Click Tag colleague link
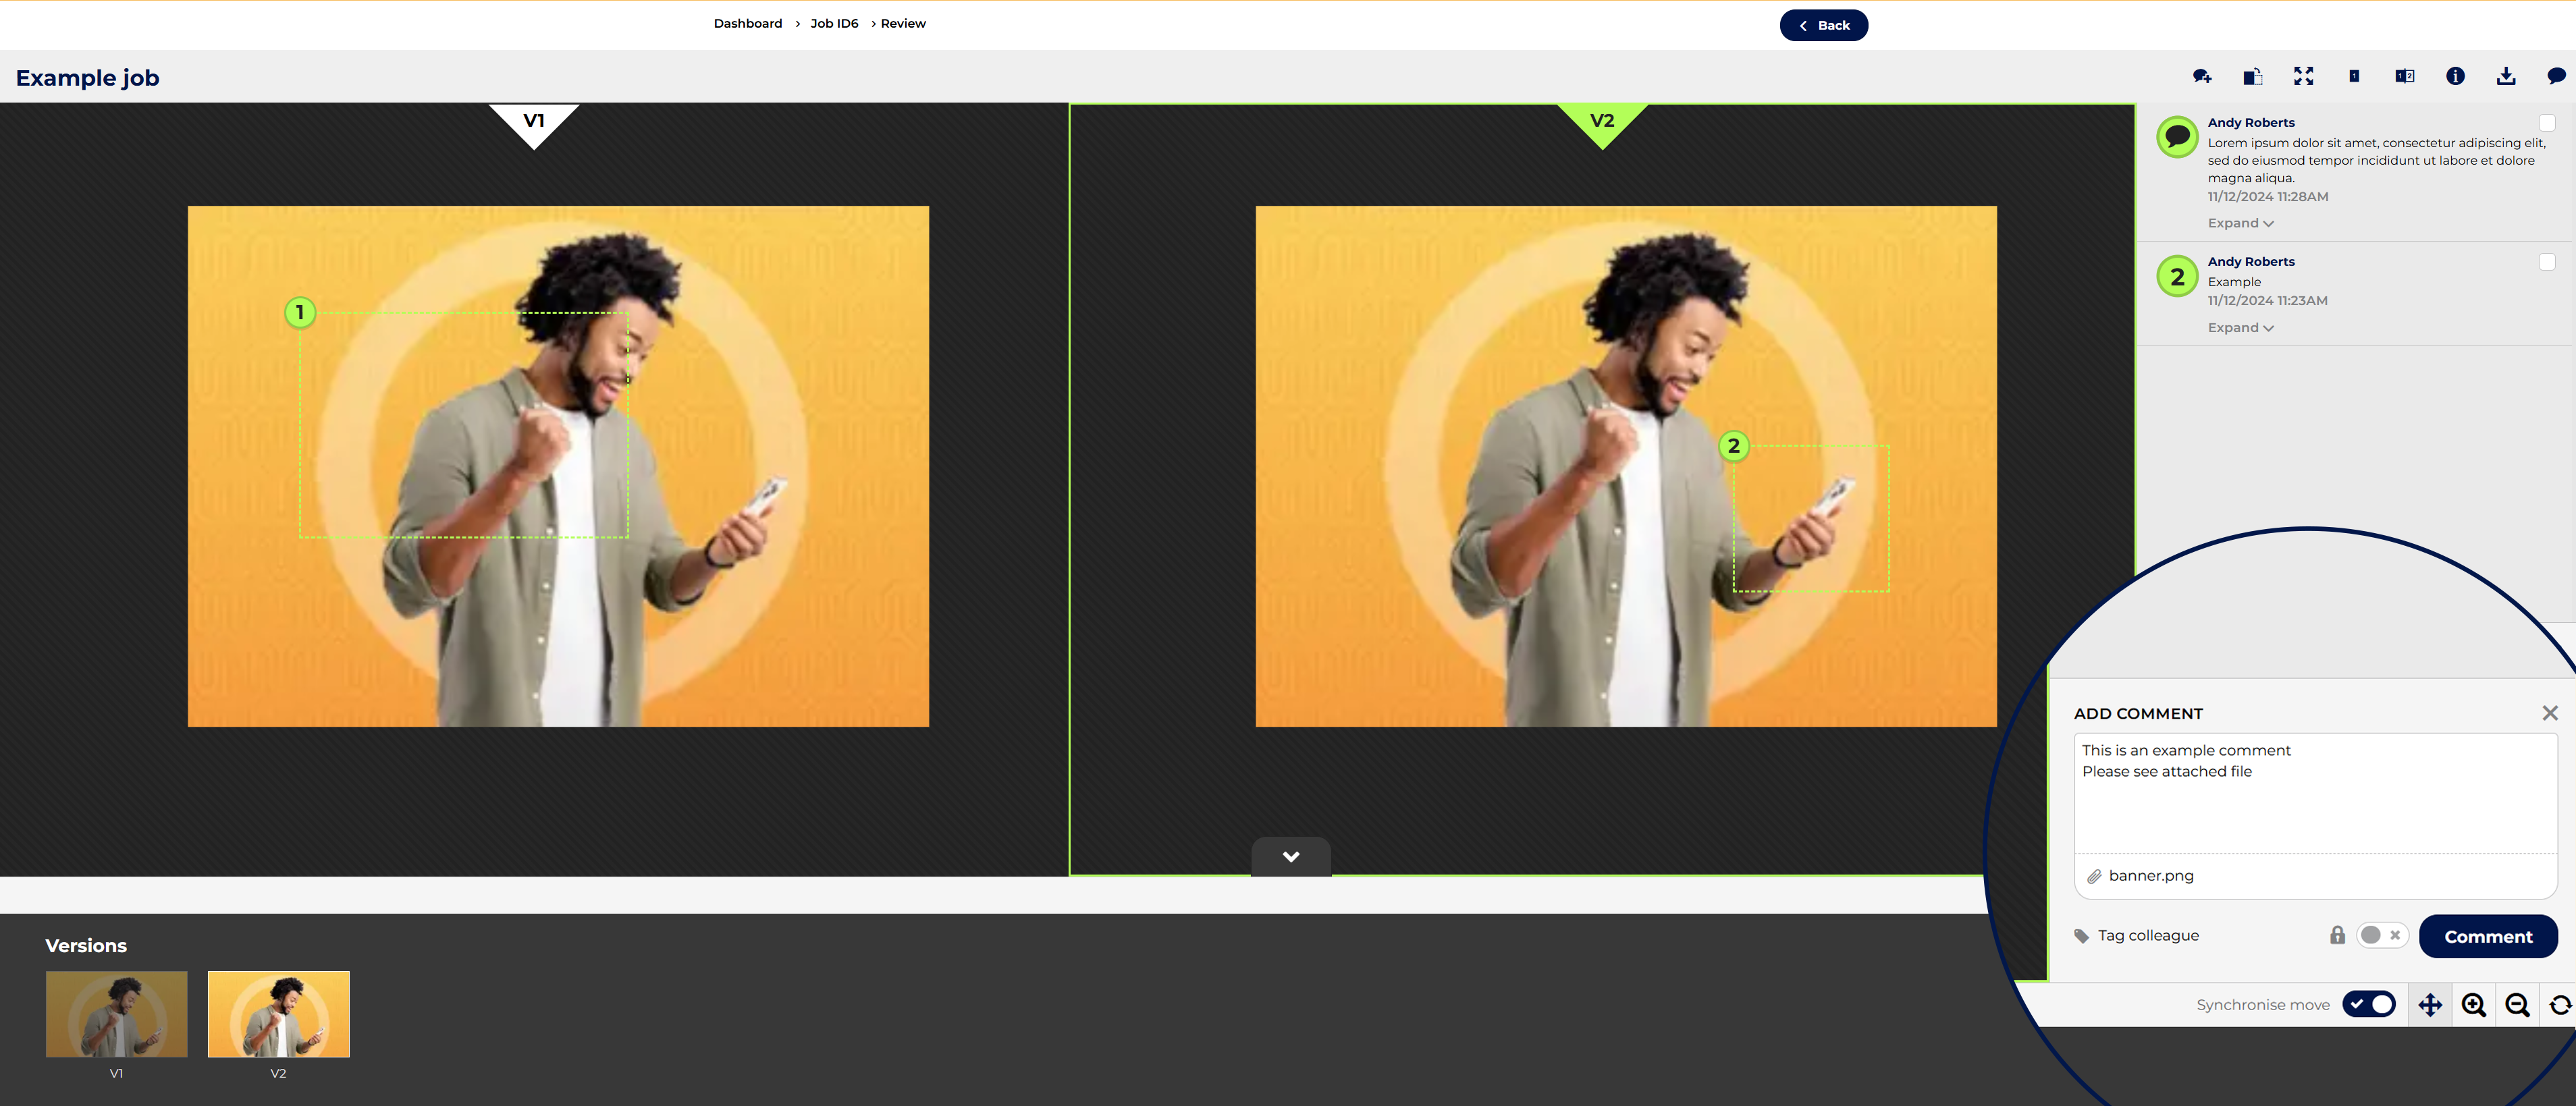Viewport: 2576px width, 1106px height. coord(2148,936)
